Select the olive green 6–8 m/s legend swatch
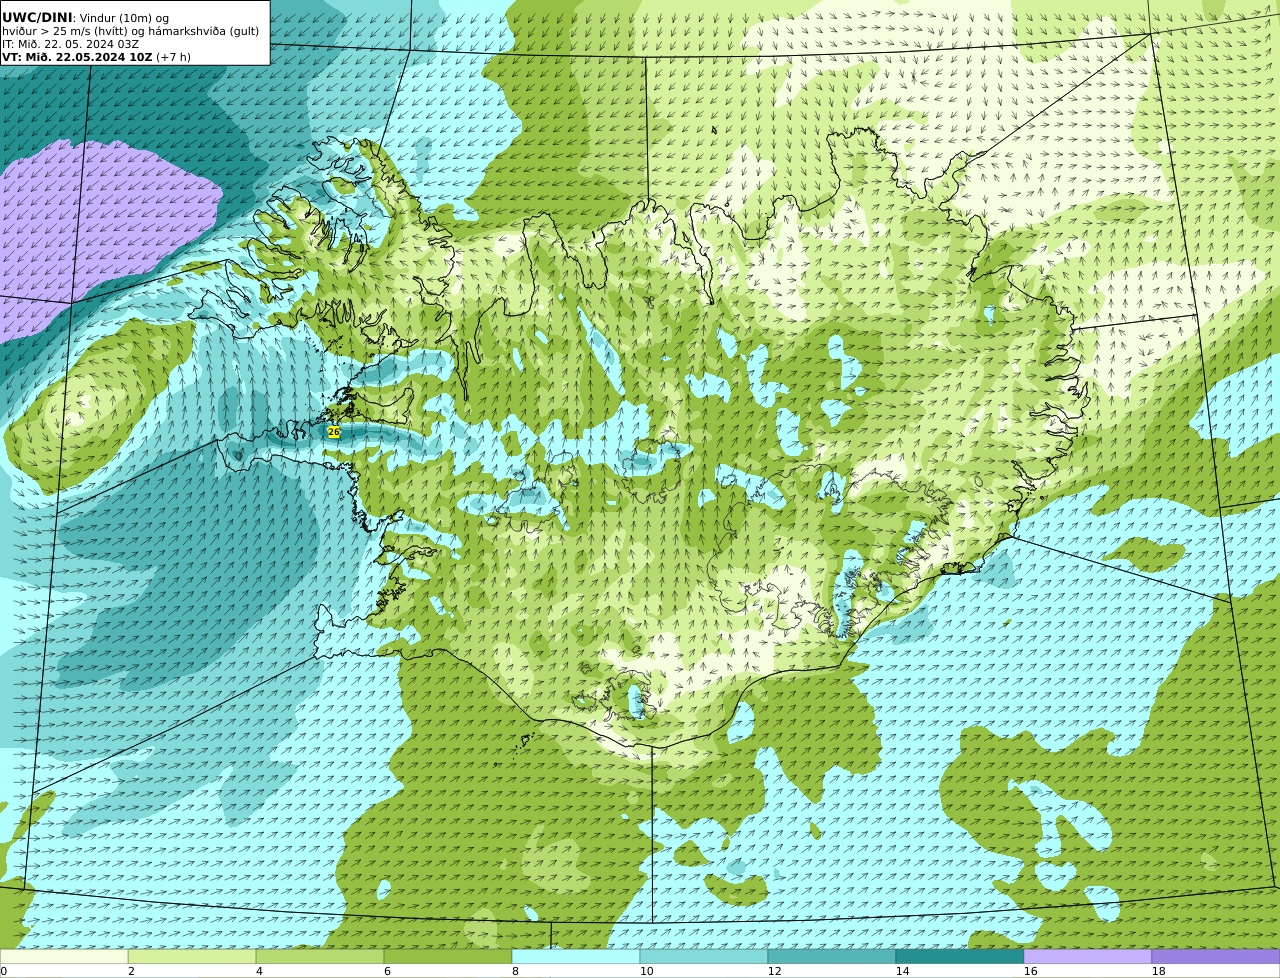This screenshot has height=978, width=1280. tap(448, 956)
